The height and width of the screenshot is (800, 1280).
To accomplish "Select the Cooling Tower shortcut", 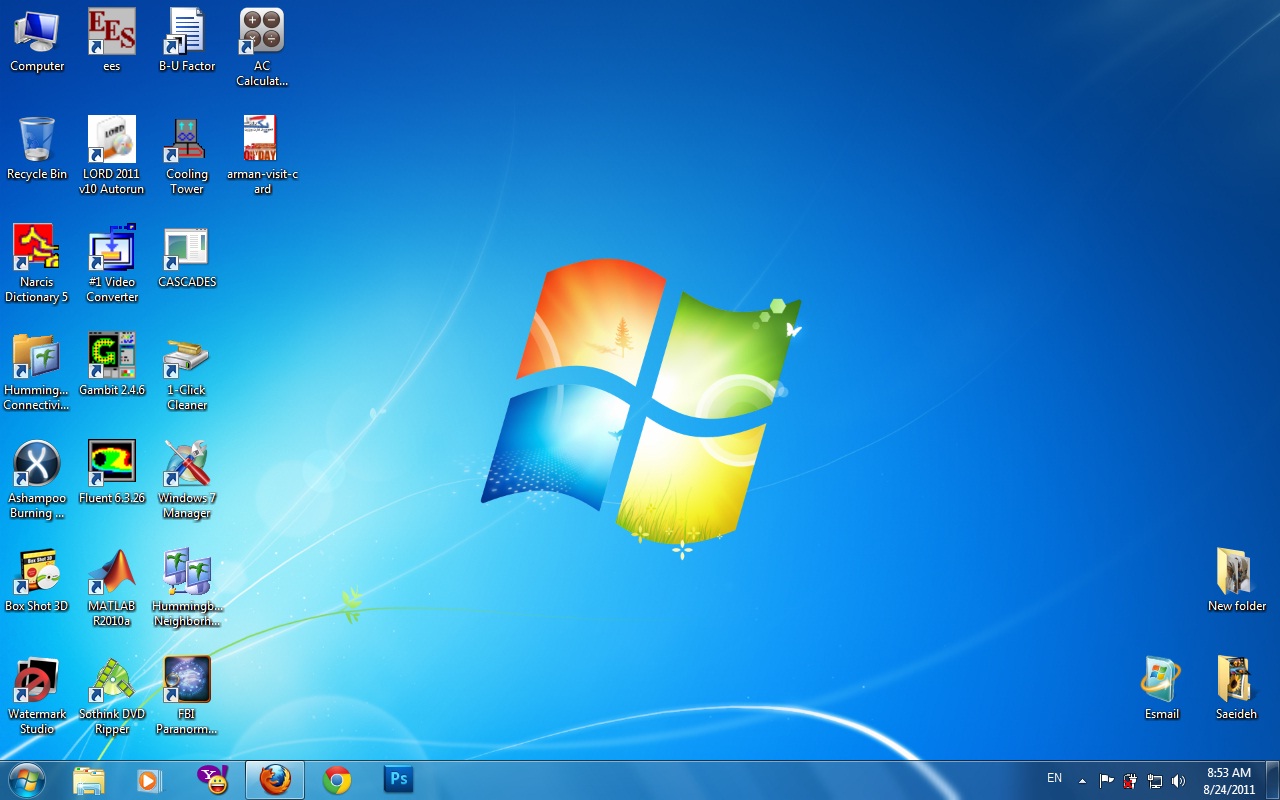I will click(186, 141).
